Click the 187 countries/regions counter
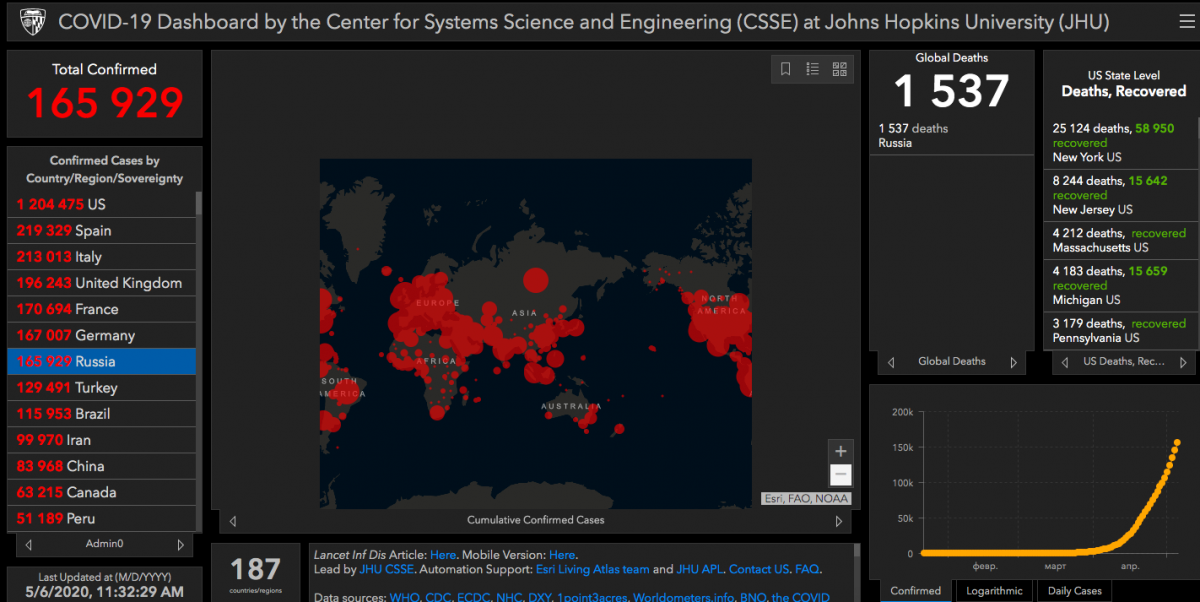The height and width of the screenshot is (602, 1200). point(255,573)
